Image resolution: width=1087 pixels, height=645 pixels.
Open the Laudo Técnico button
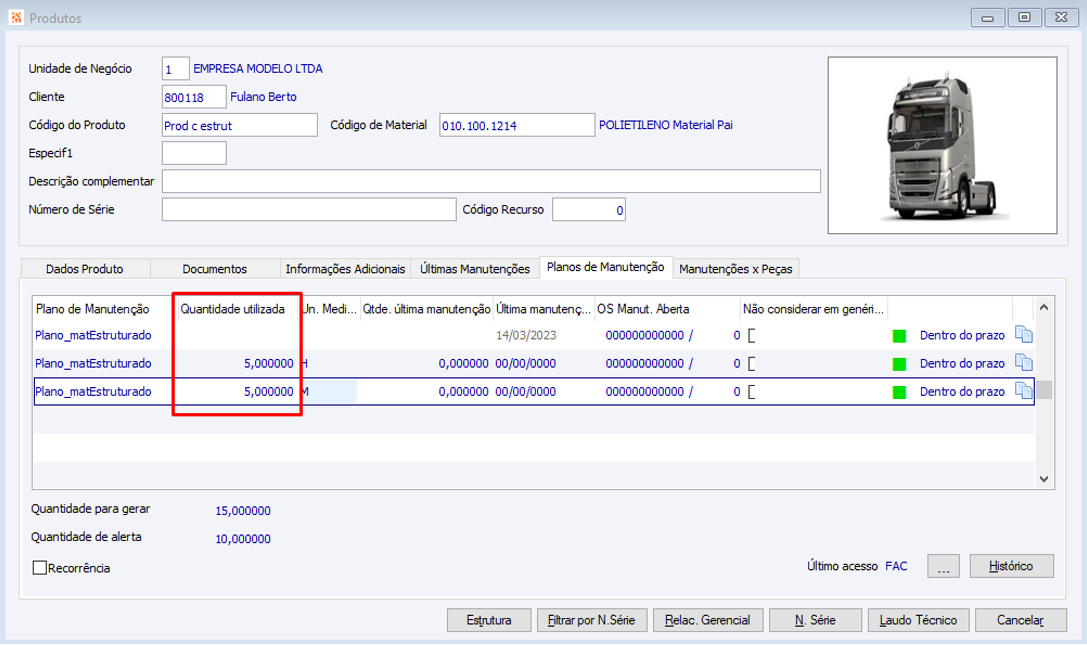(918, 620)
